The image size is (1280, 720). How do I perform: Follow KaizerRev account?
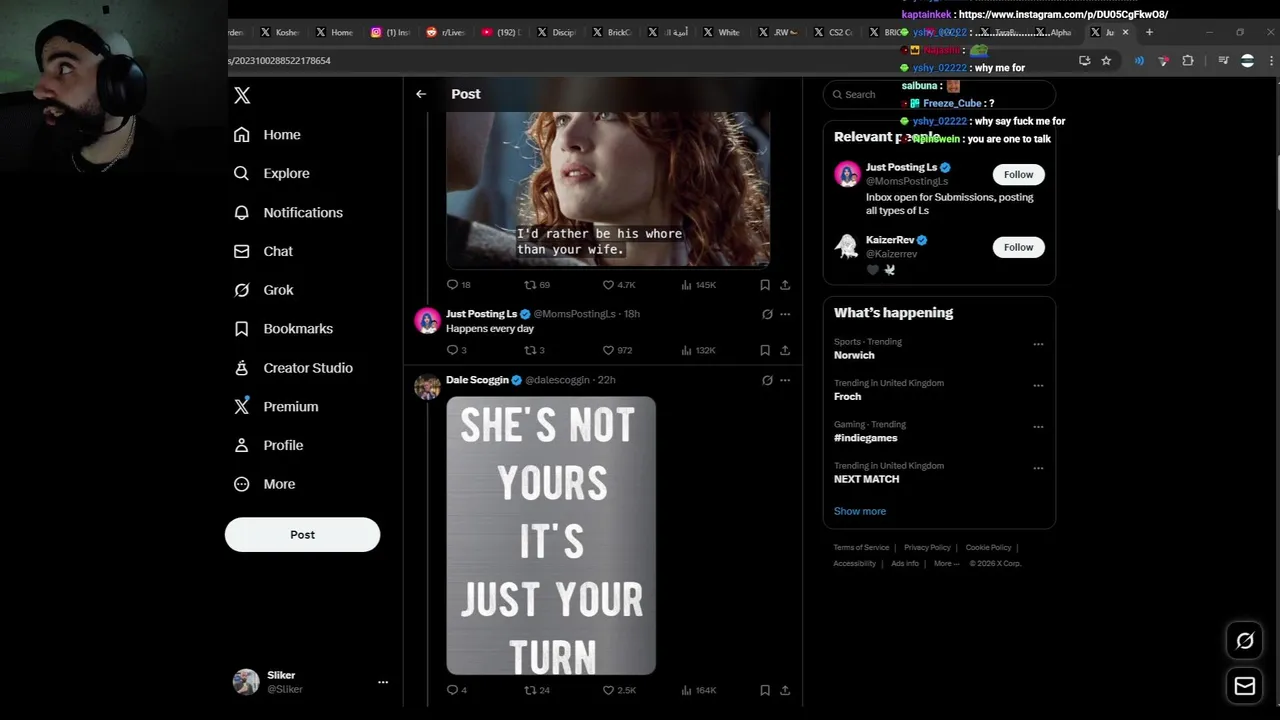1018,247
